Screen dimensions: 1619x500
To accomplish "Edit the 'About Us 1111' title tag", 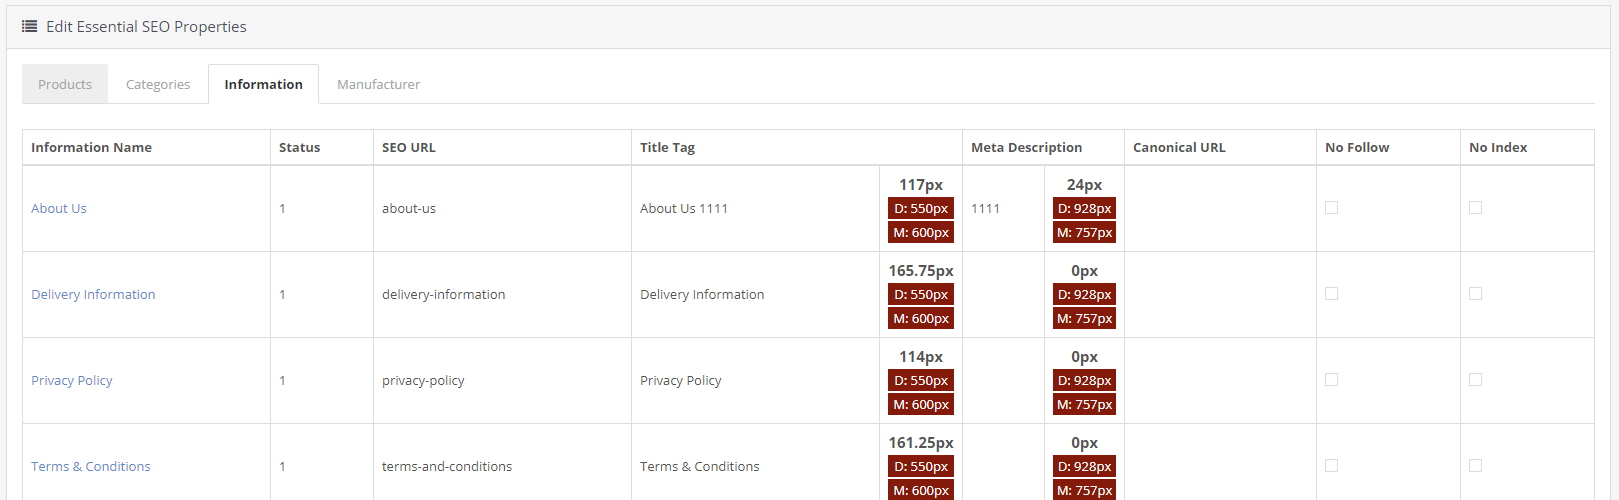I will pyautogui.click(x=684, y=208).
